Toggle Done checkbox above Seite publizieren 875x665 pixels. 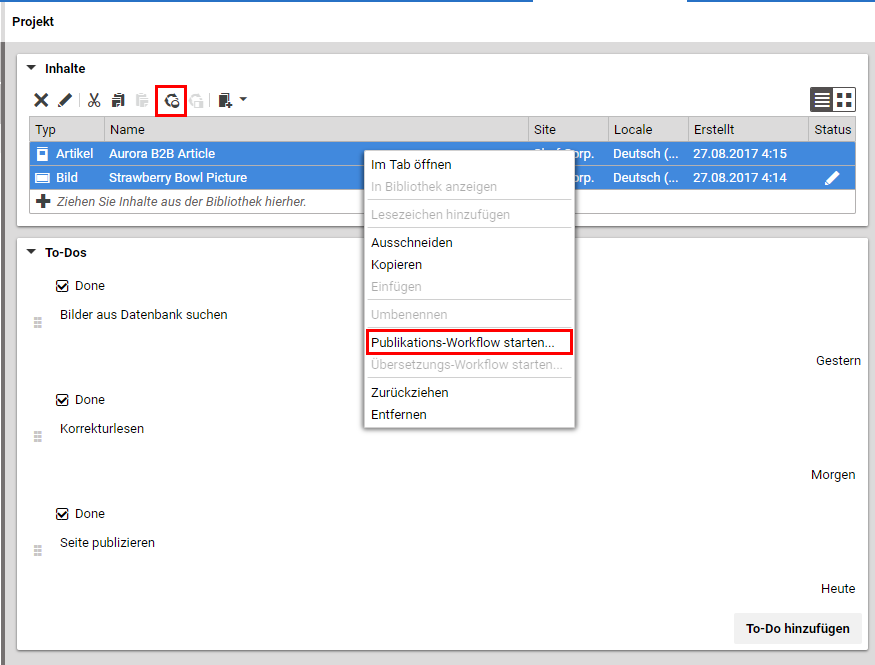[63, 514]
